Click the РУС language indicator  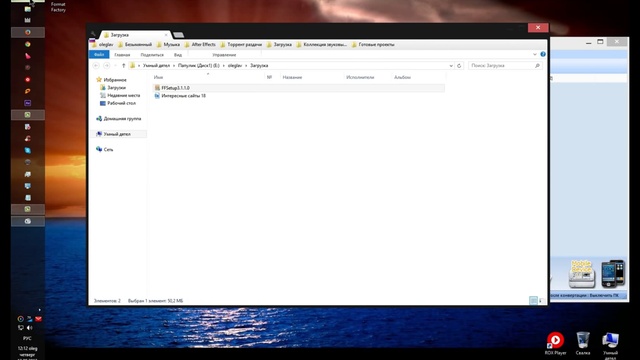coord(27,338)
